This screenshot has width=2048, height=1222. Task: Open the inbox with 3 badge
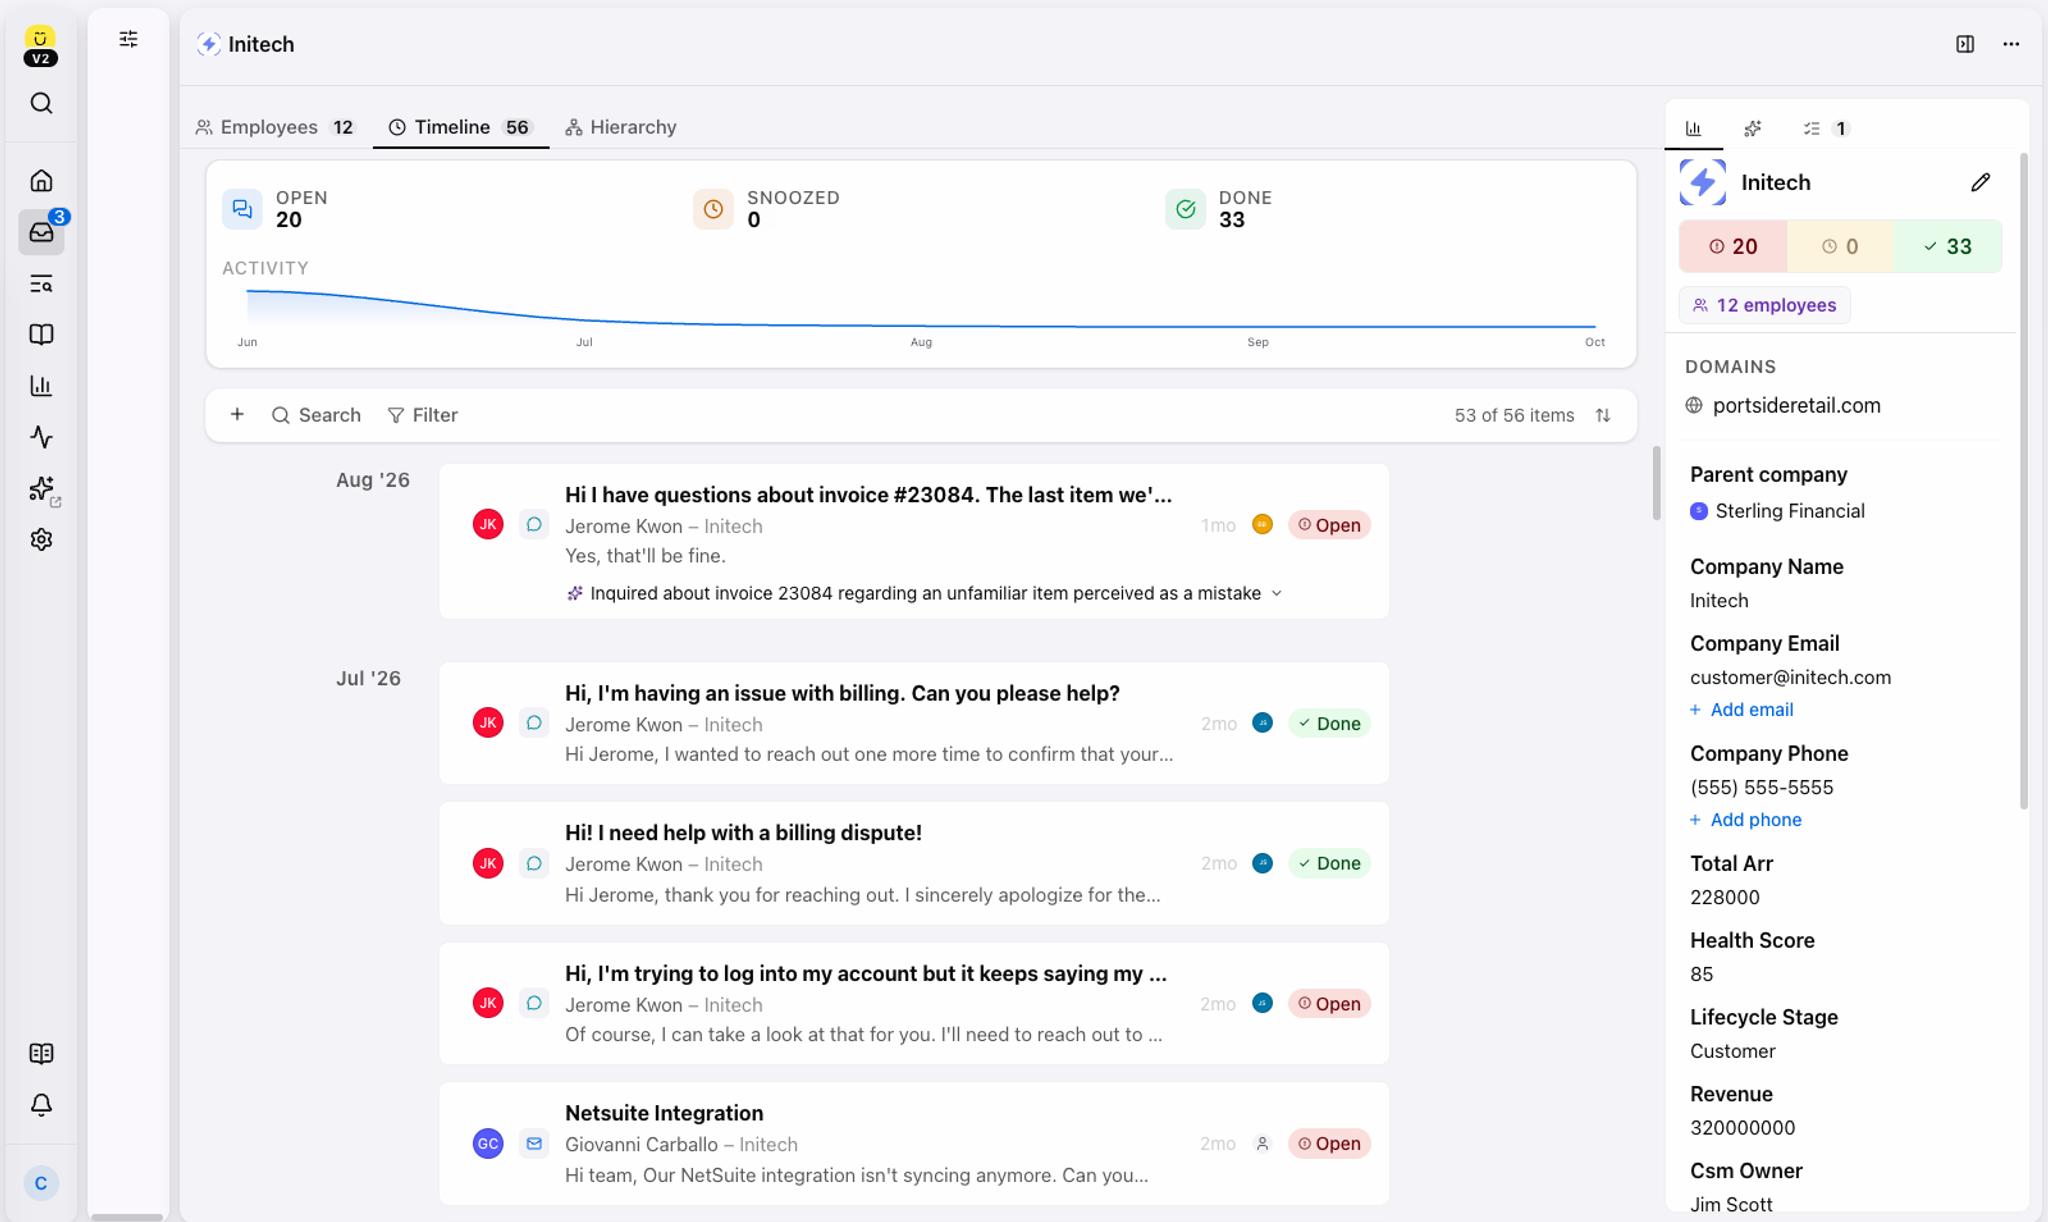(x=41, y=232)
